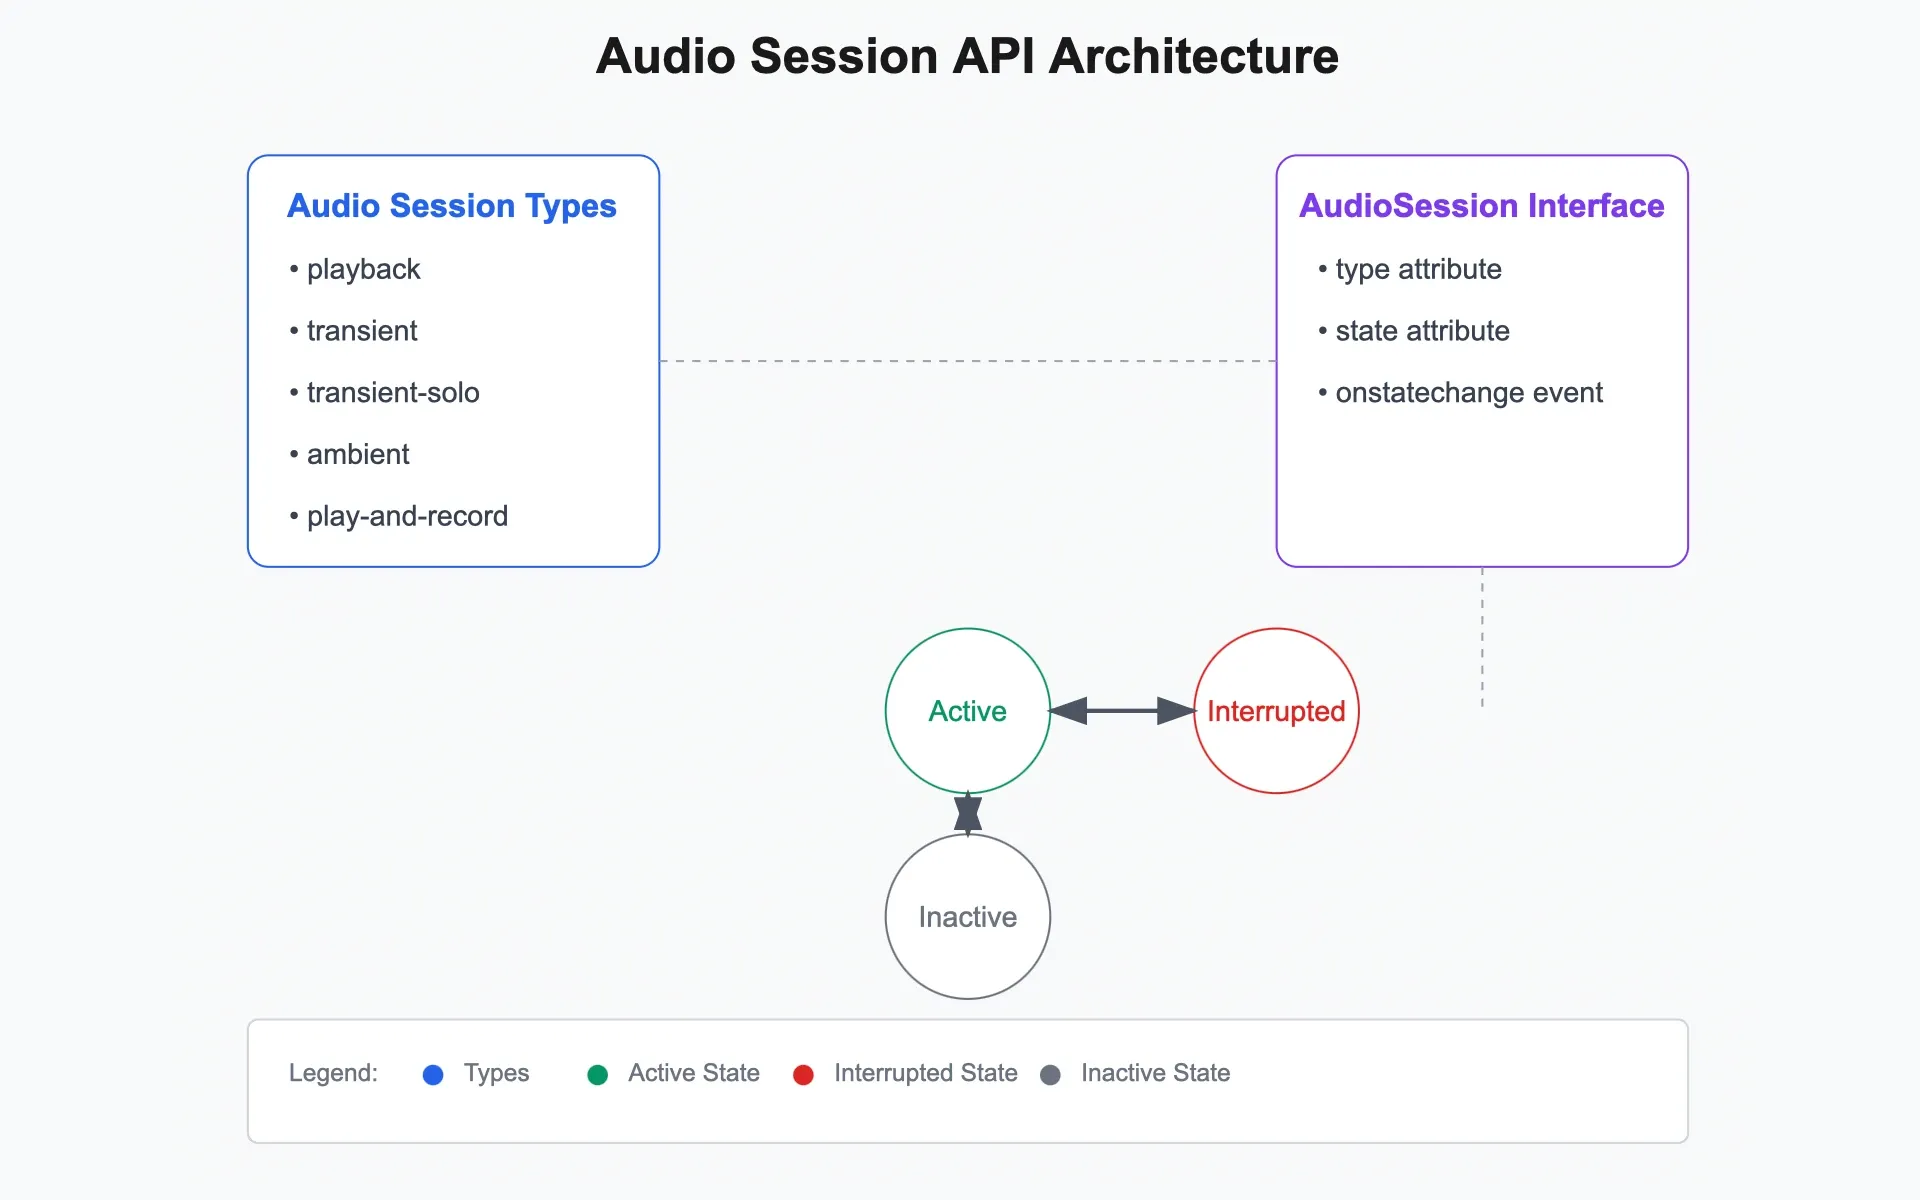Click the Audio Session API Architecture title
The width and height of the screenshot is (1920, 1200).
click(x=967, y=57)
